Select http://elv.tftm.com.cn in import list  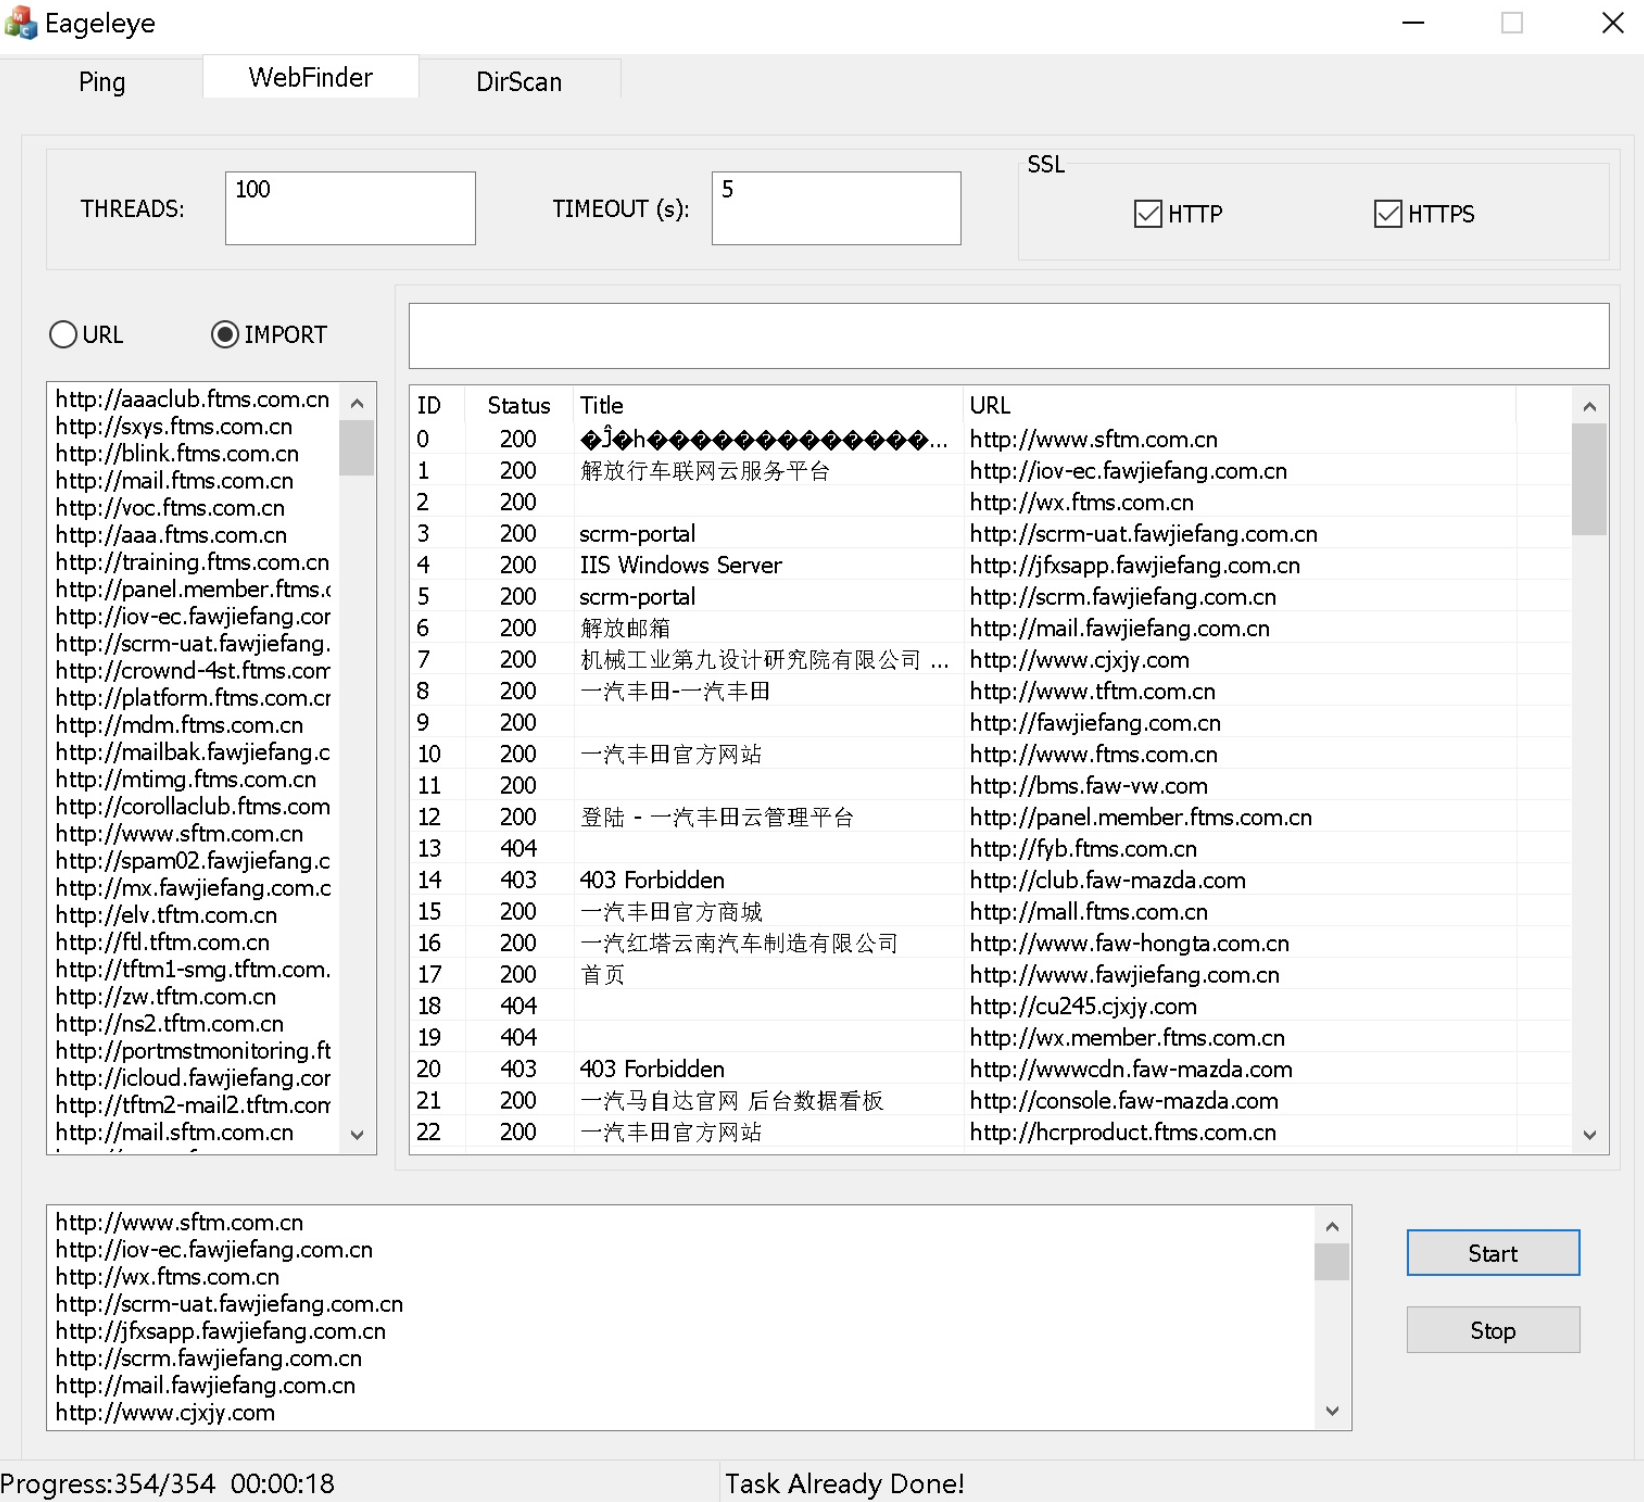tap(166, 915)
